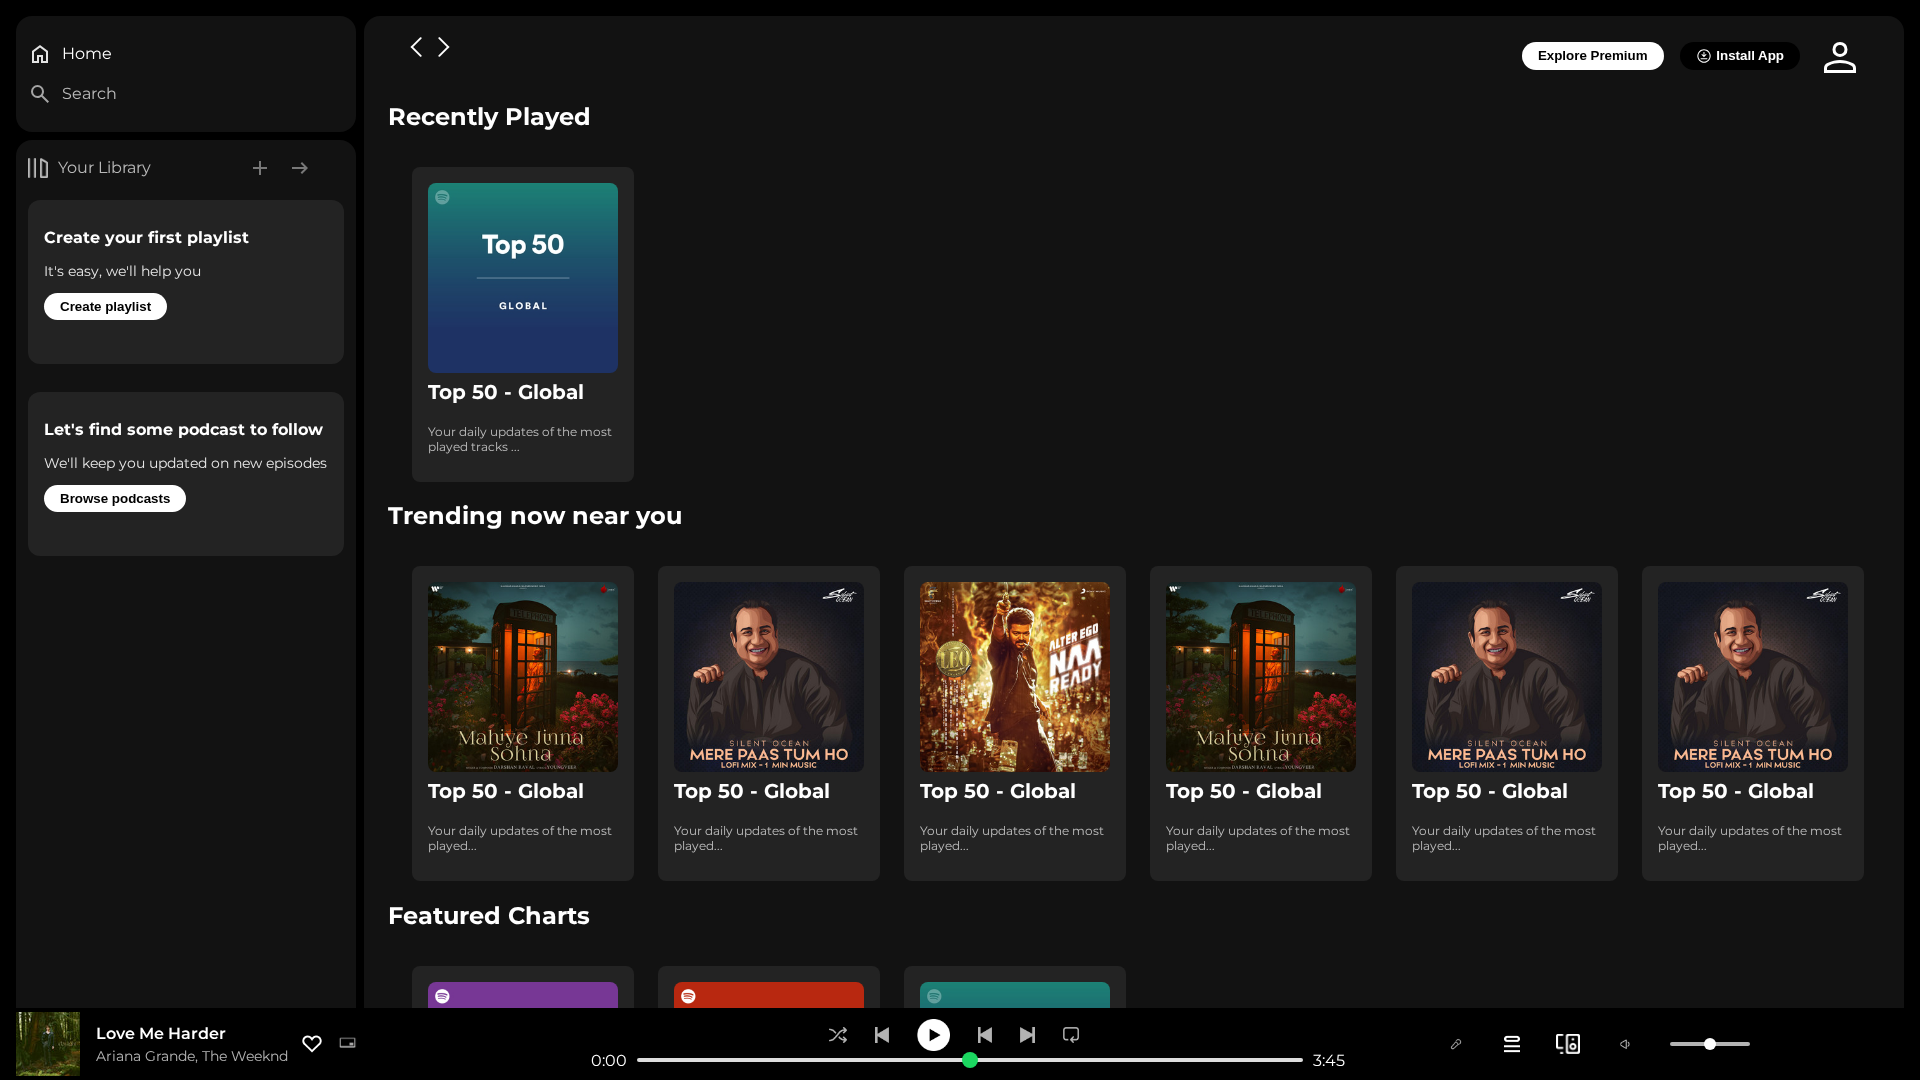
Task: Open the user profile icon
Action: 1840,57
